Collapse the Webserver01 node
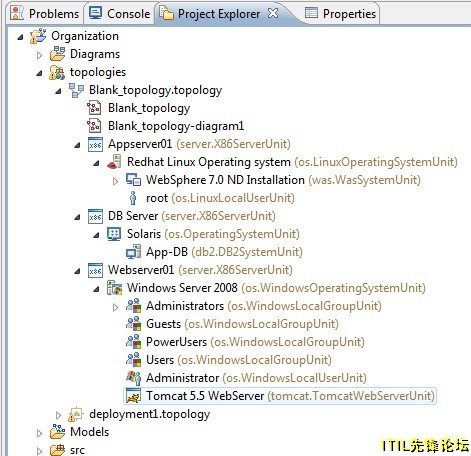This screenshot has height=456, width=471. (x=77, y=271)
